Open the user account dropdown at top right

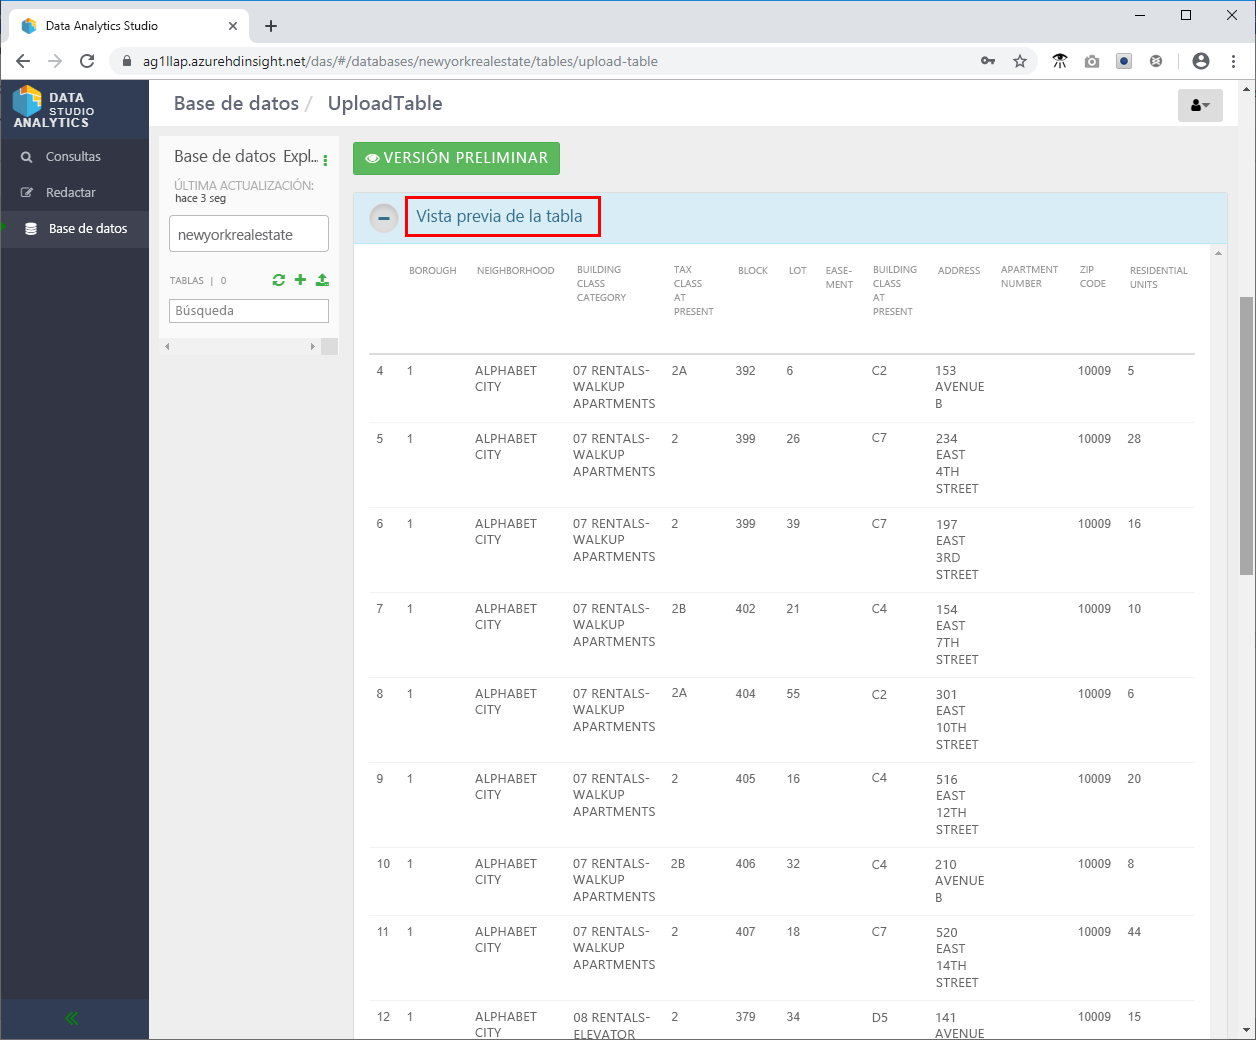(1200, 105)
